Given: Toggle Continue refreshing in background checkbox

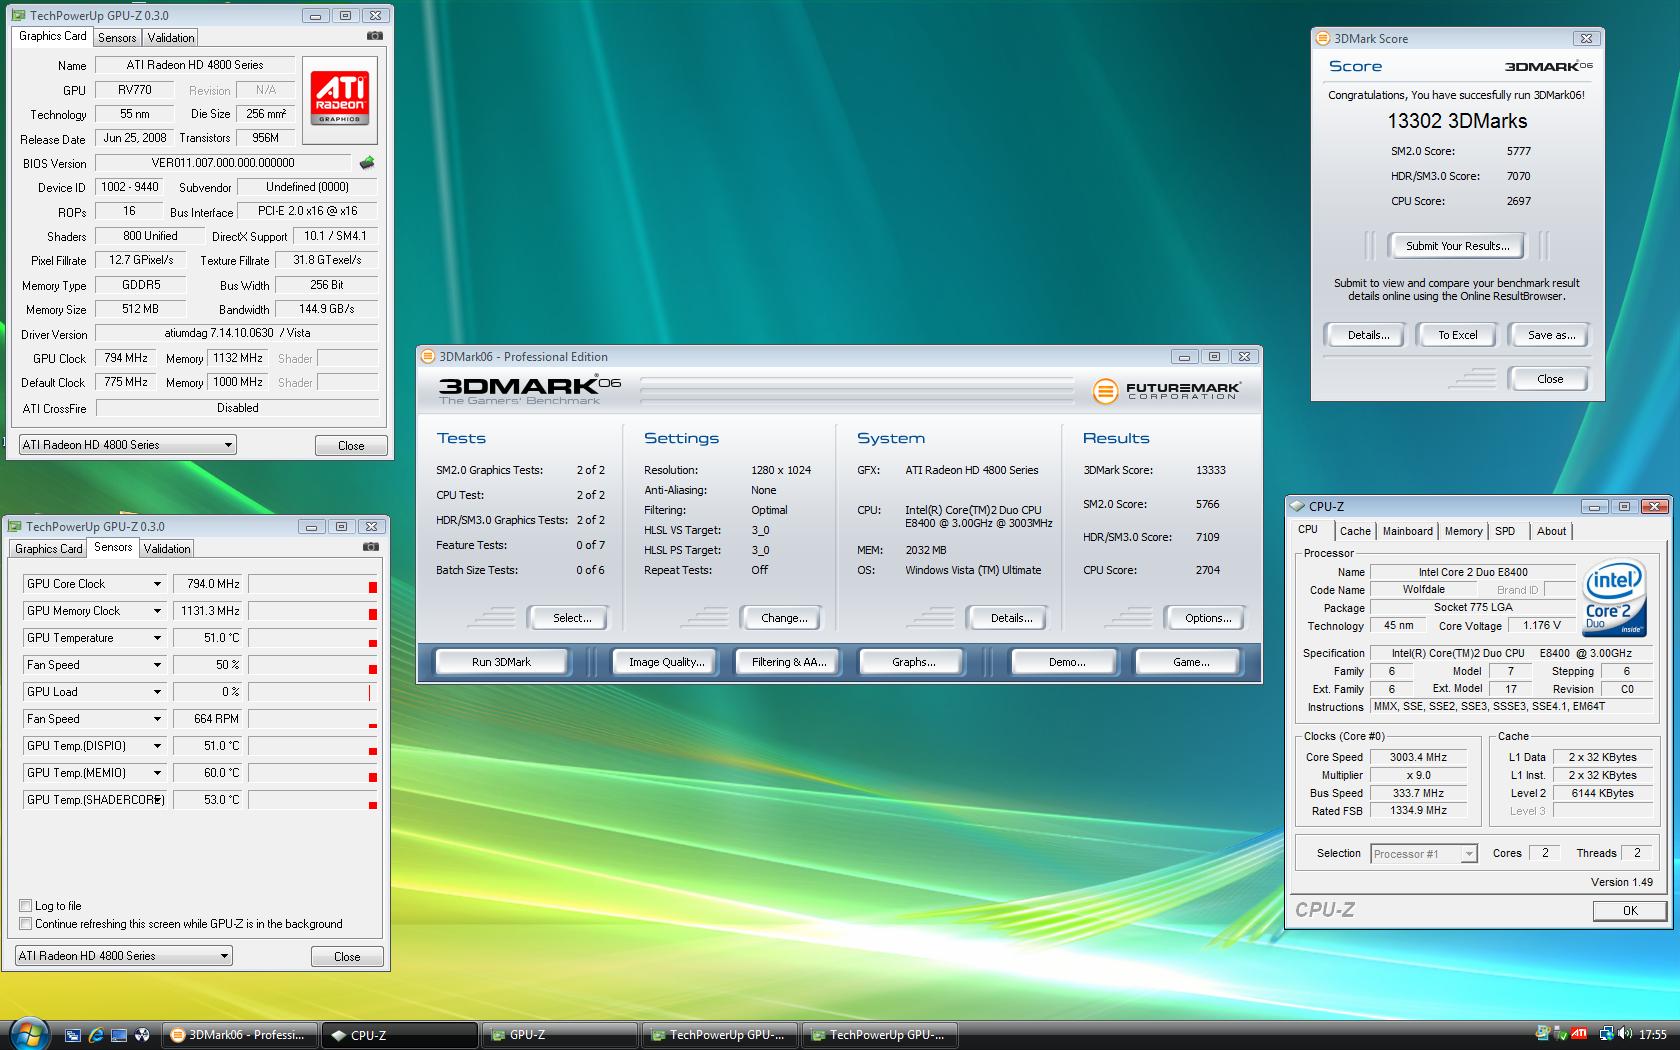Looking at the screenshot, I should point(26,924).
